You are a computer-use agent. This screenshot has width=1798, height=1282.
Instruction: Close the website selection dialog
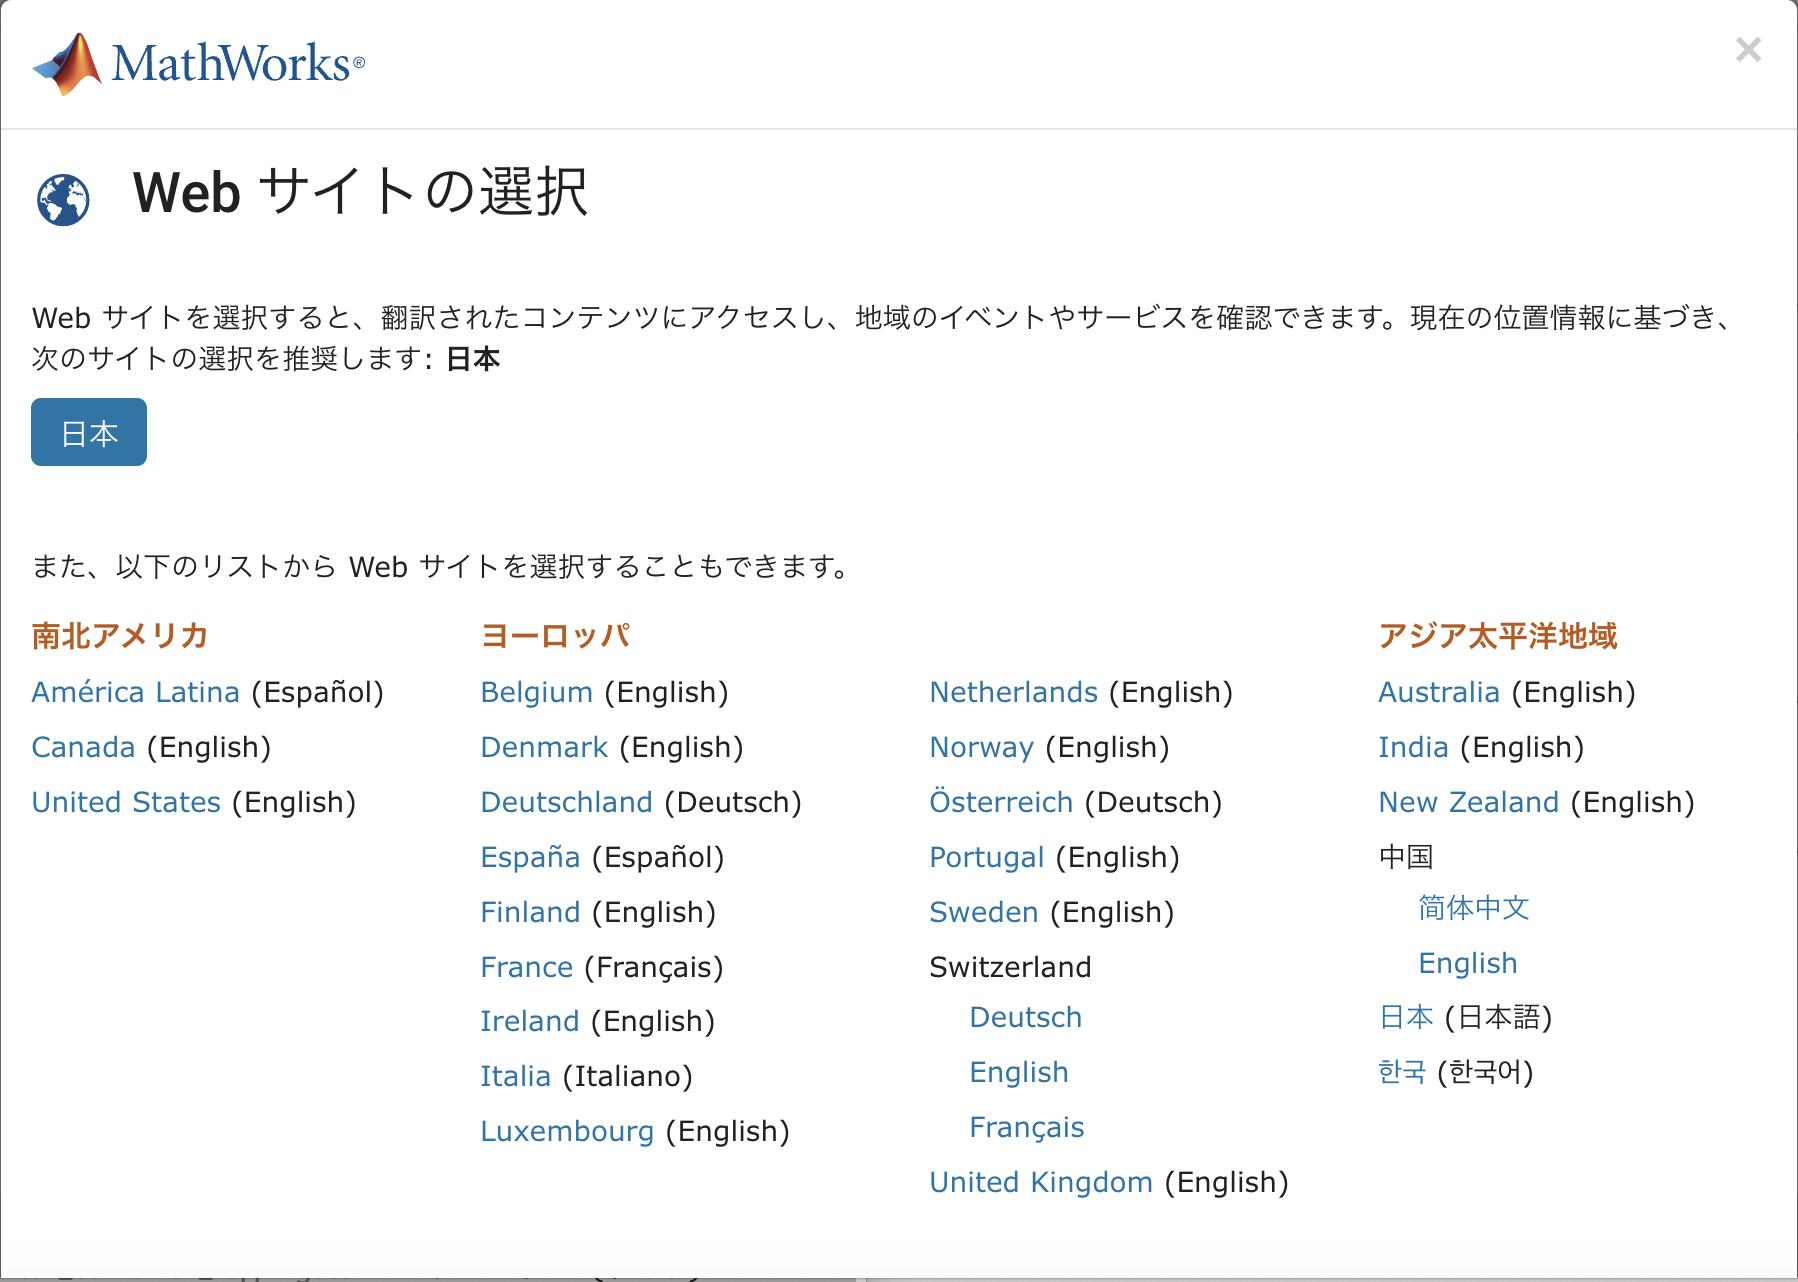point(1747,50)
